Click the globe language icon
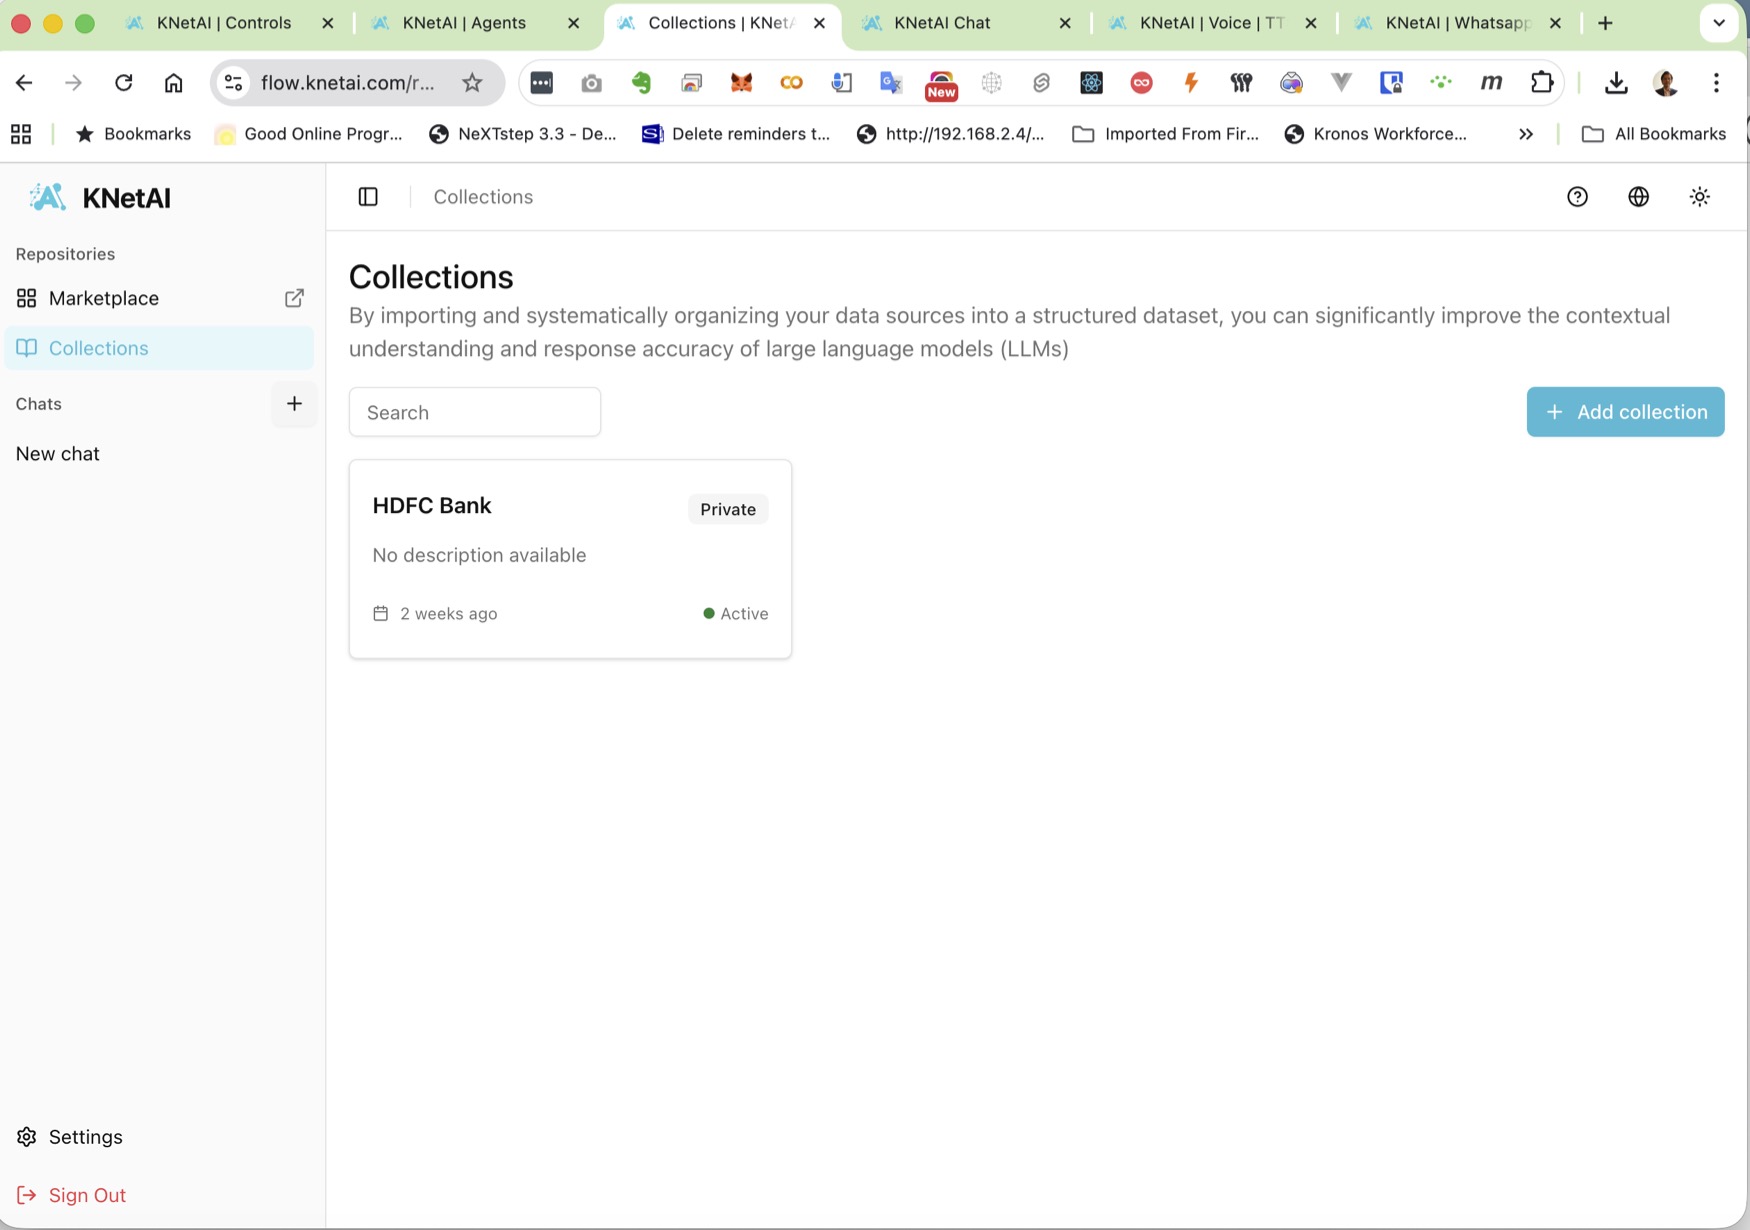 coord(1638,197)
